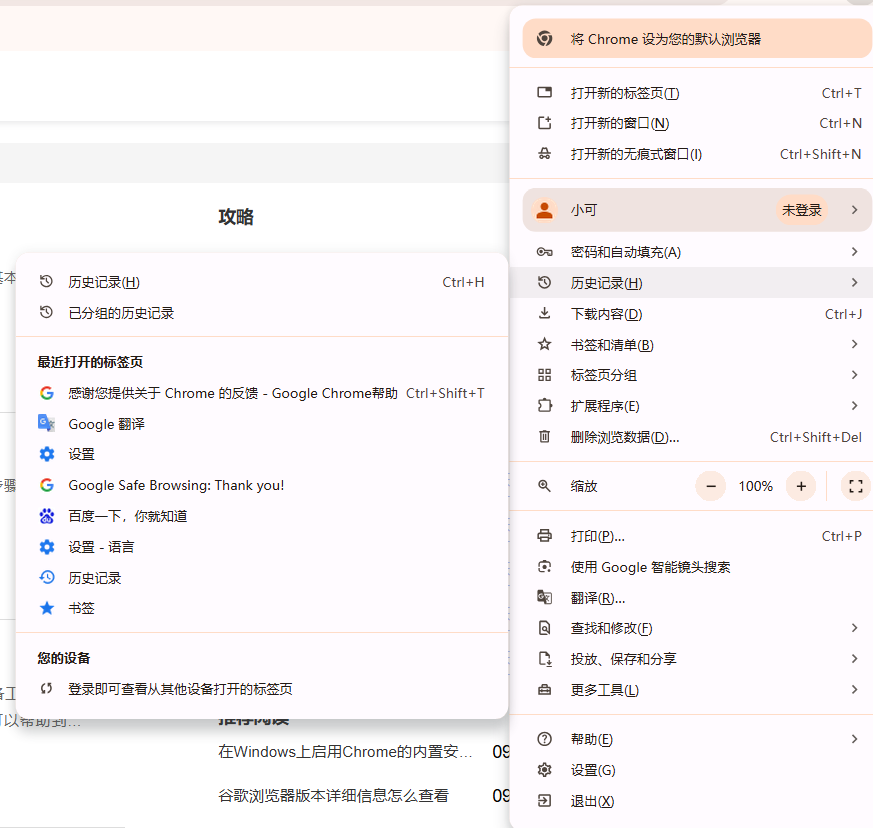
Task: Click the grid icon beside 标签页分组
Action: tap(545, 375)
